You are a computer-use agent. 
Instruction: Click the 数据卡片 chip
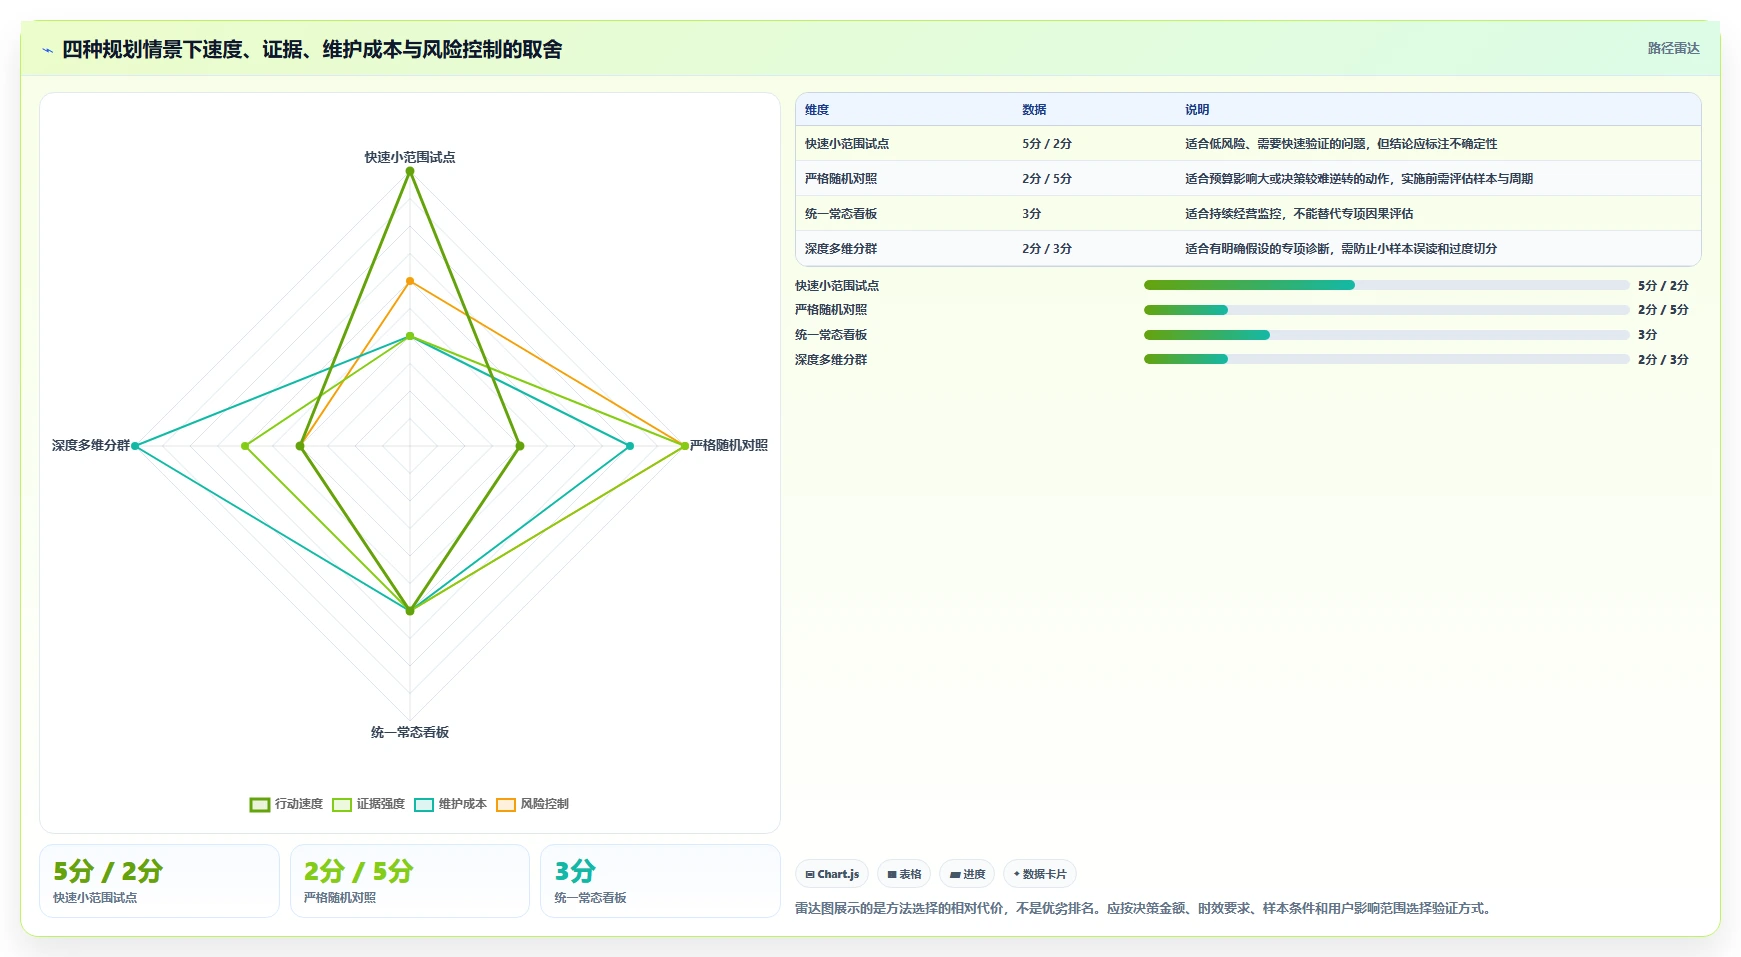[1040, 874]
